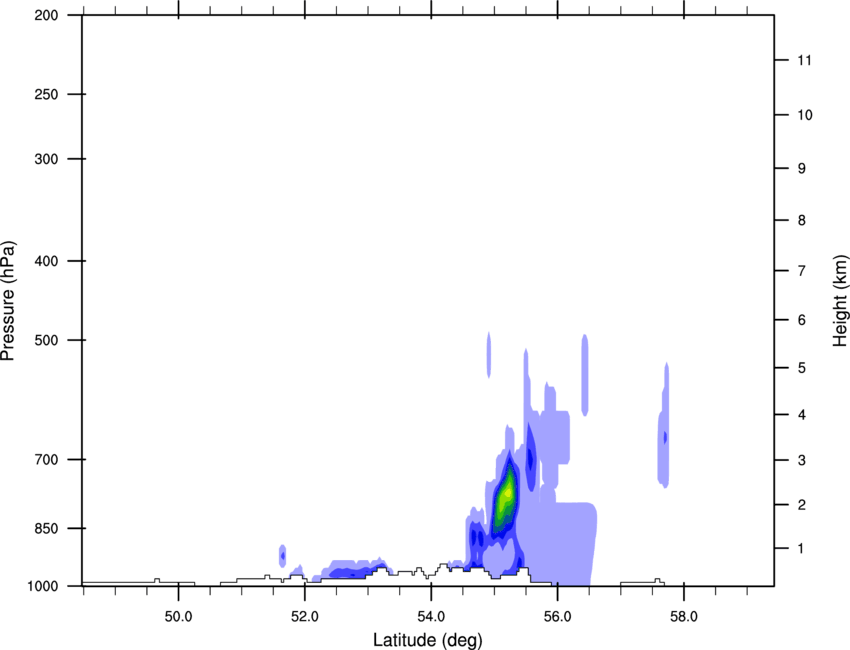
Task: Select the 1000 pressure tick label
Action: (42, 586)
